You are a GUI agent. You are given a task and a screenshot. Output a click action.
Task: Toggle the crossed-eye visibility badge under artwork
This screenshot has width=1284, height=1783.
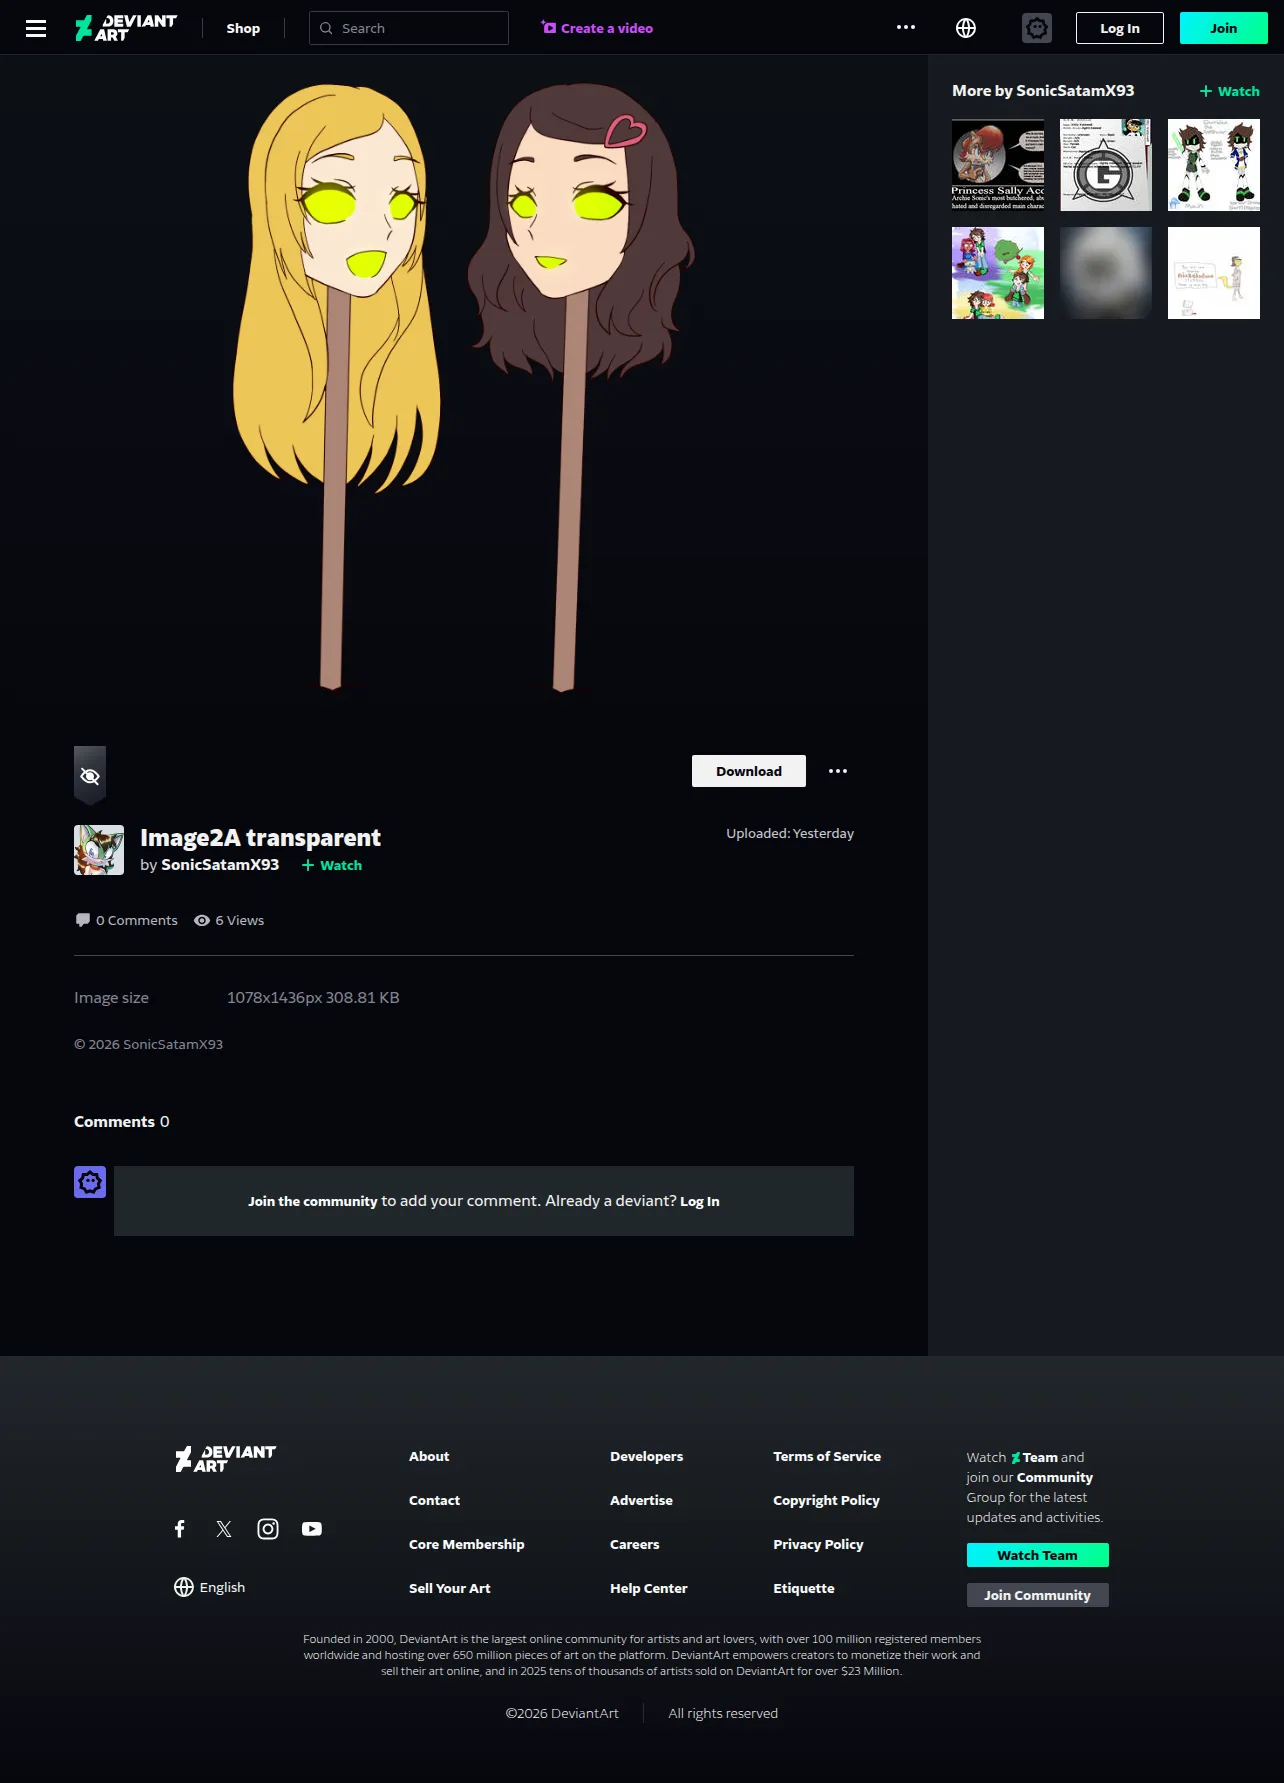click(x=90, y=776)
